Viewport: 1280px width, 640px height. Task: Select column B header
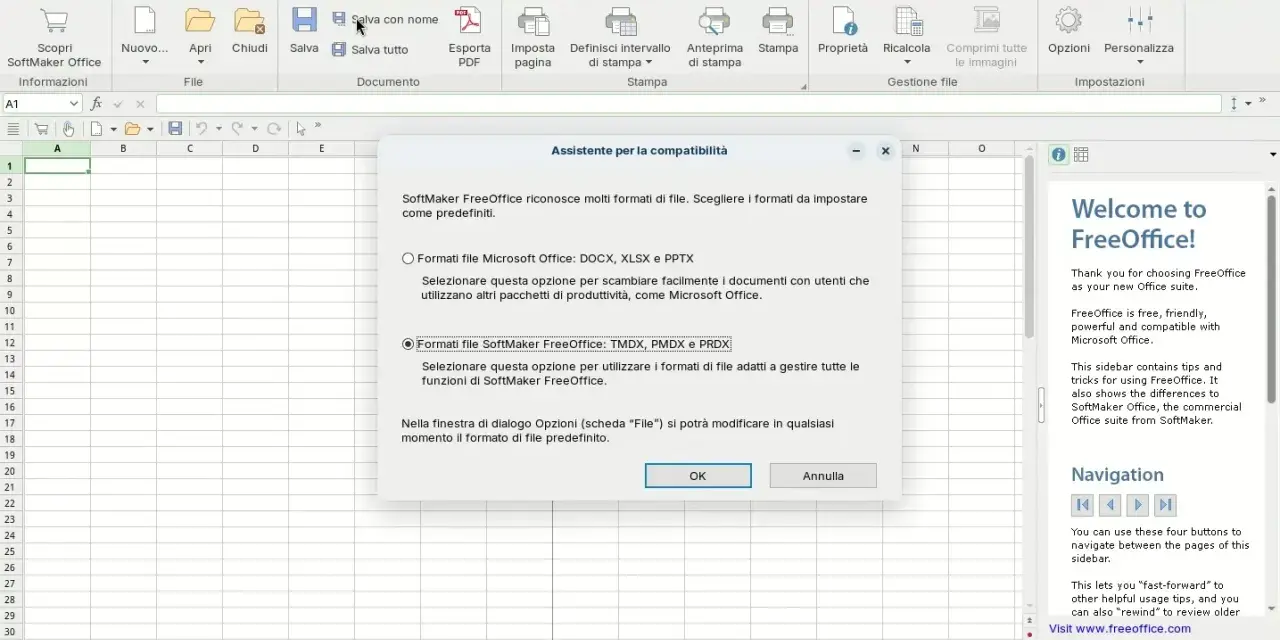[123, 148]
